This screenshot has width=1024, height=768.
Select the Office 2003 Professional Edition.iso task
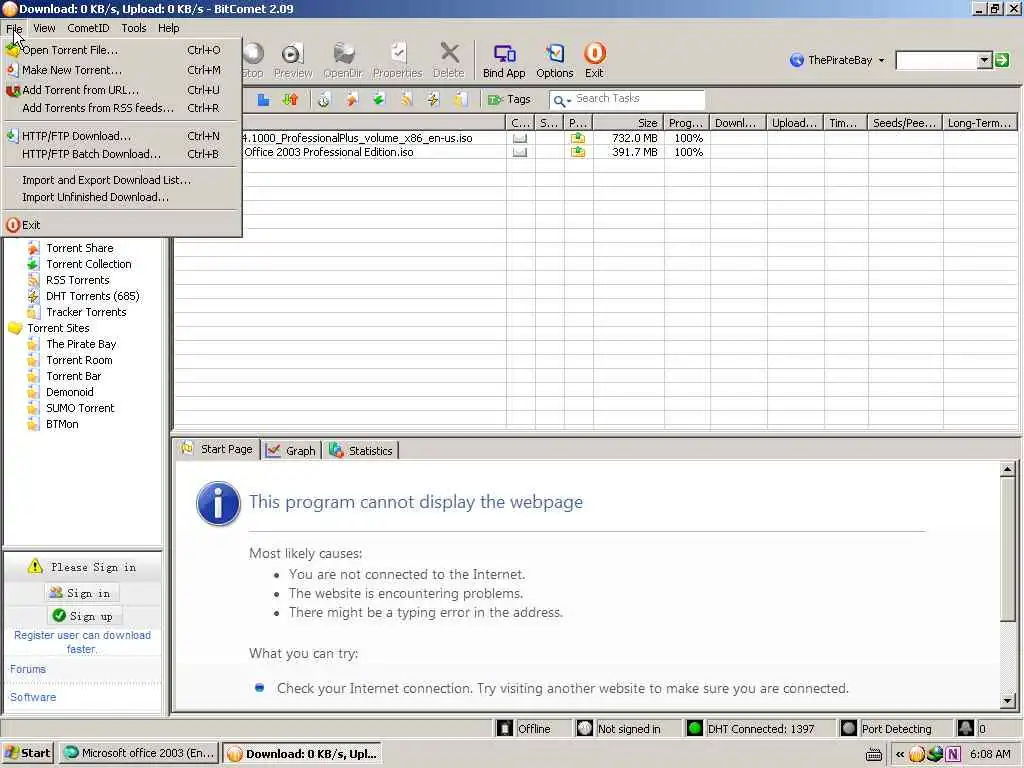click(328, 152)
